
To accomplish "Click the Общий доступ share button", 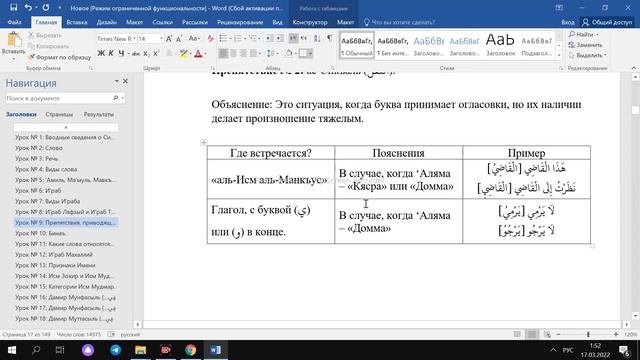I will pos(607,22).
